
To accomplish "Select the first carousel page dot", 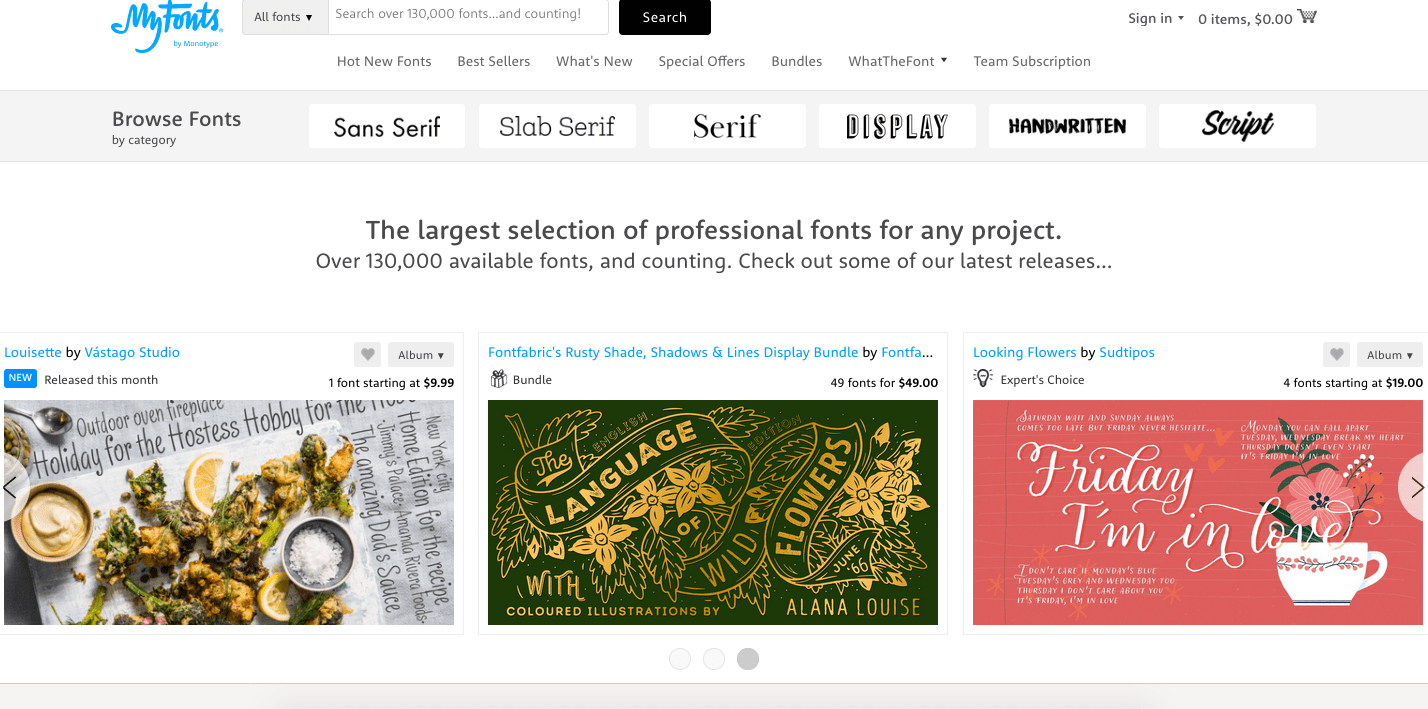I will point(680,659).
